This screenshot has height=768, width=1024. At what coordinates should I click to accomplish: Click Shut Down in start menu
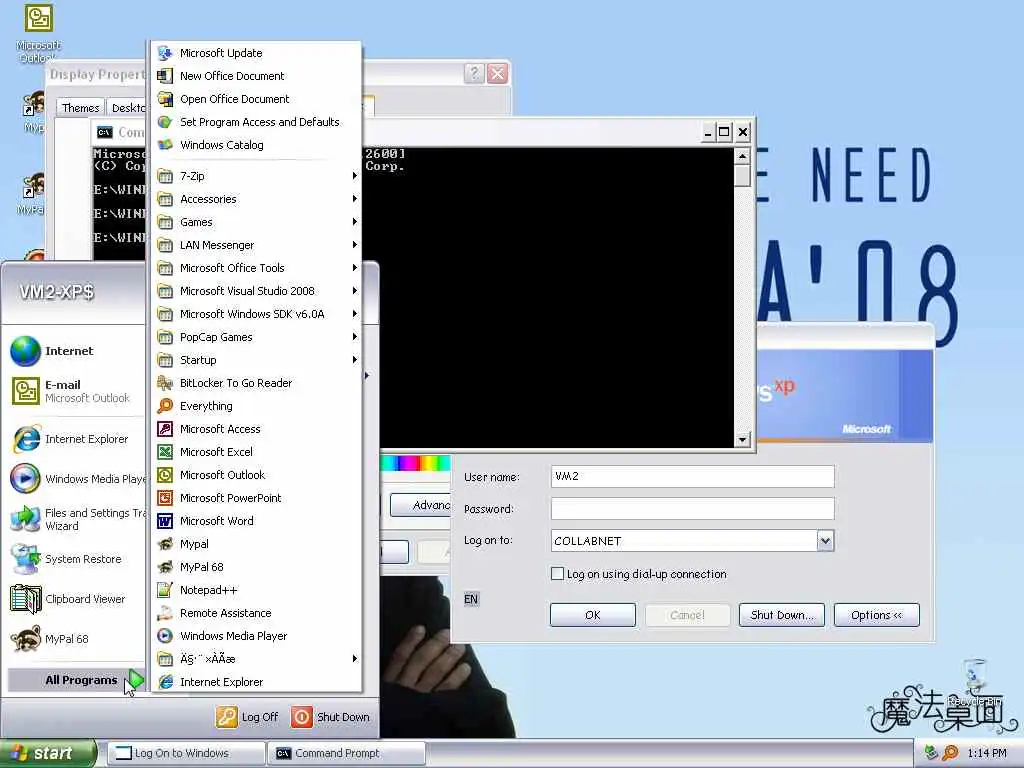tap(330, 717)
